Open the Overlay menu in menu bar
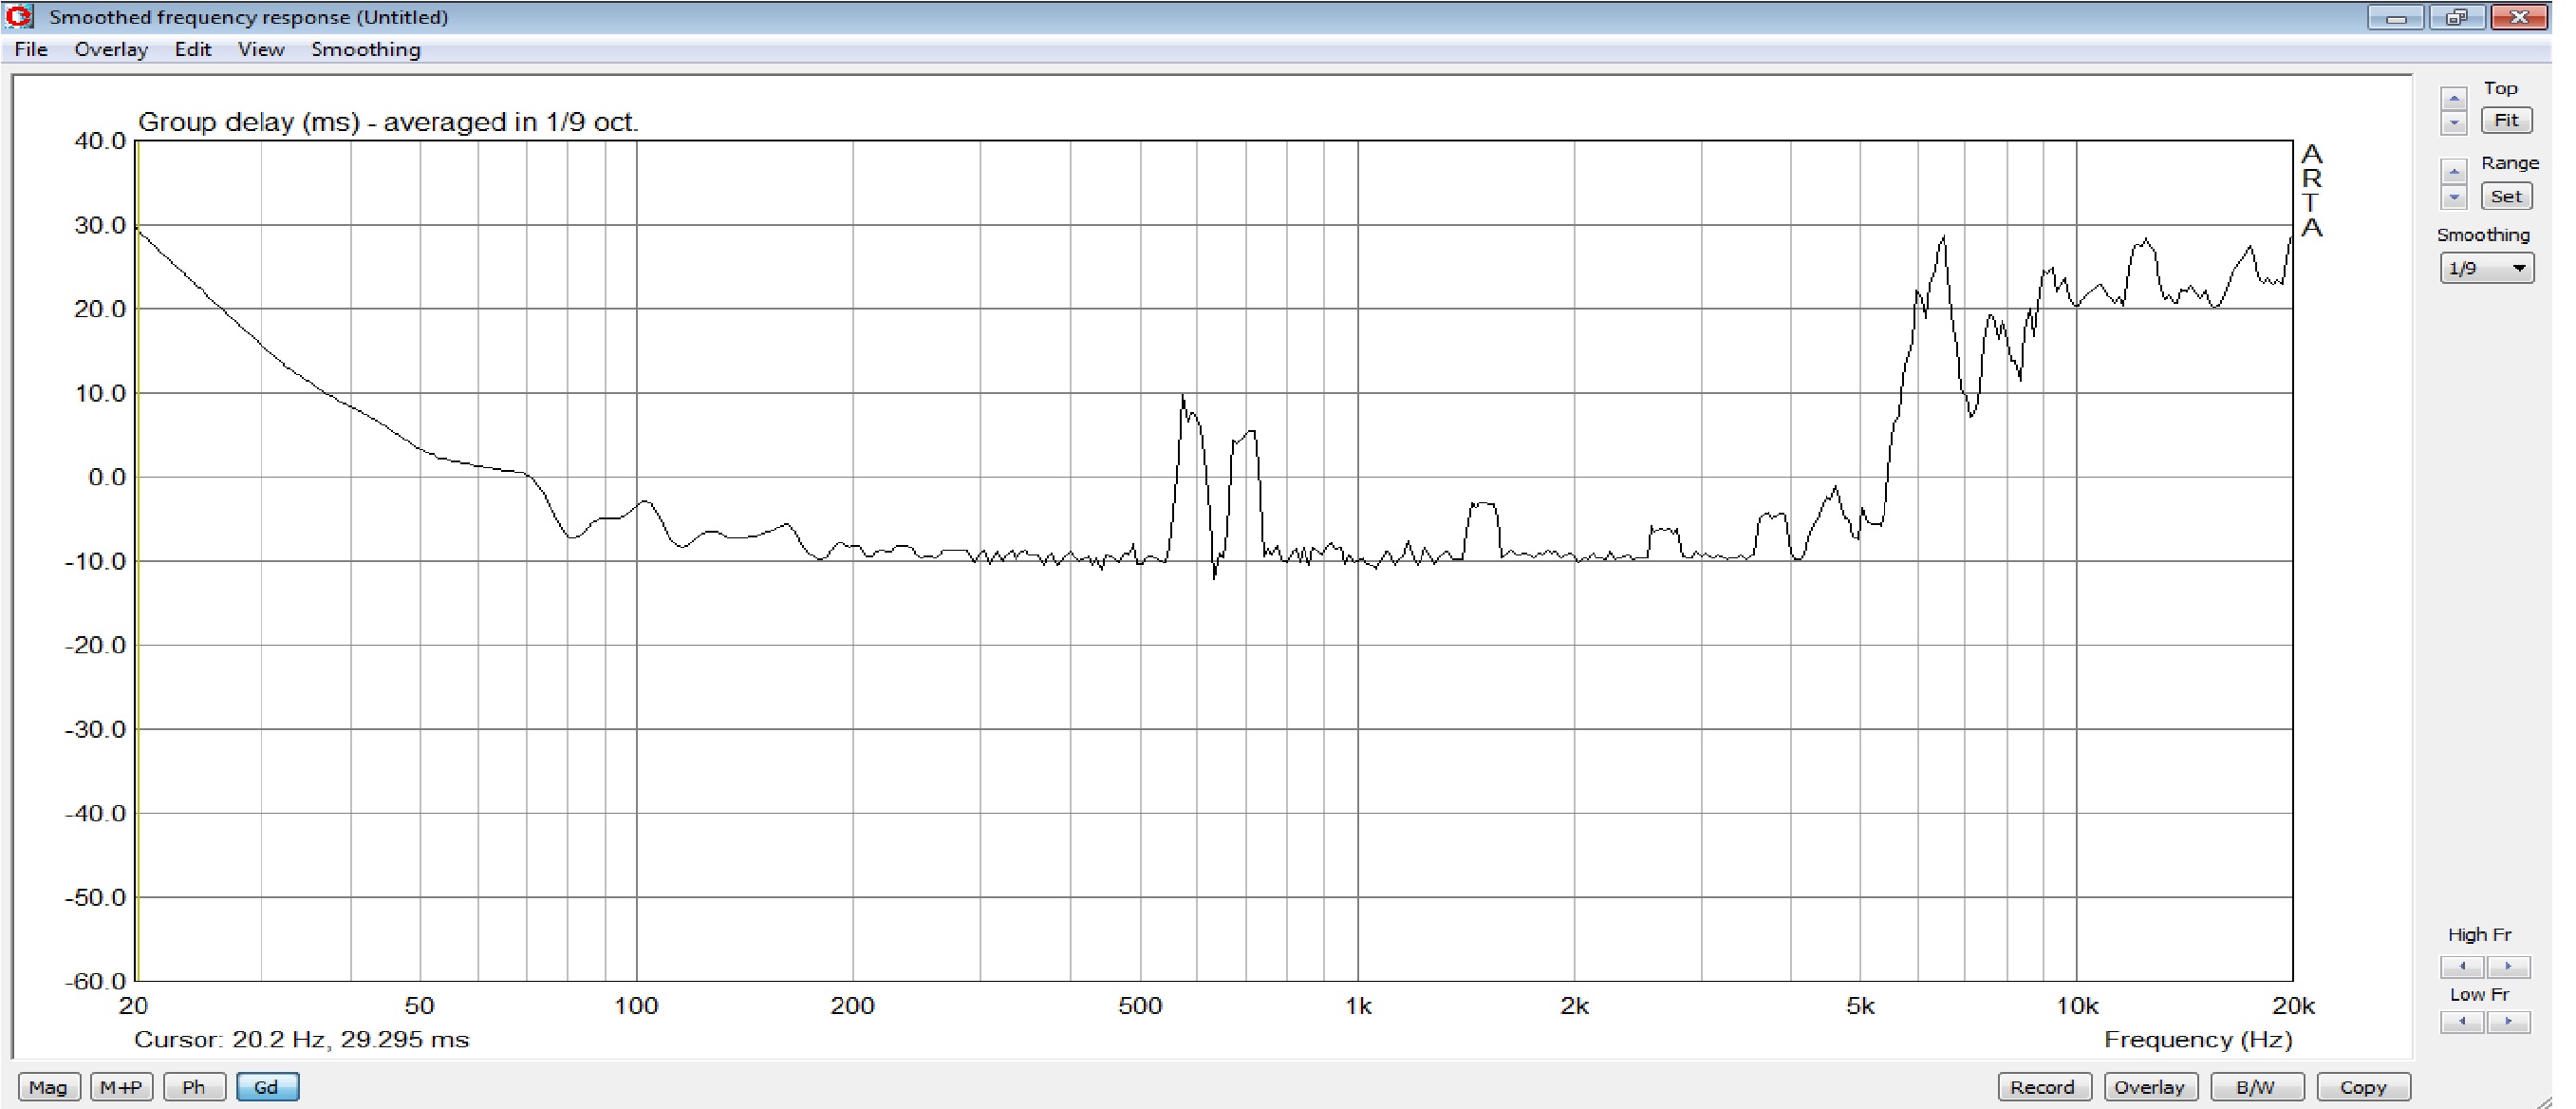The width and height of the screenshot is (2576, 1109). [111, 49]
